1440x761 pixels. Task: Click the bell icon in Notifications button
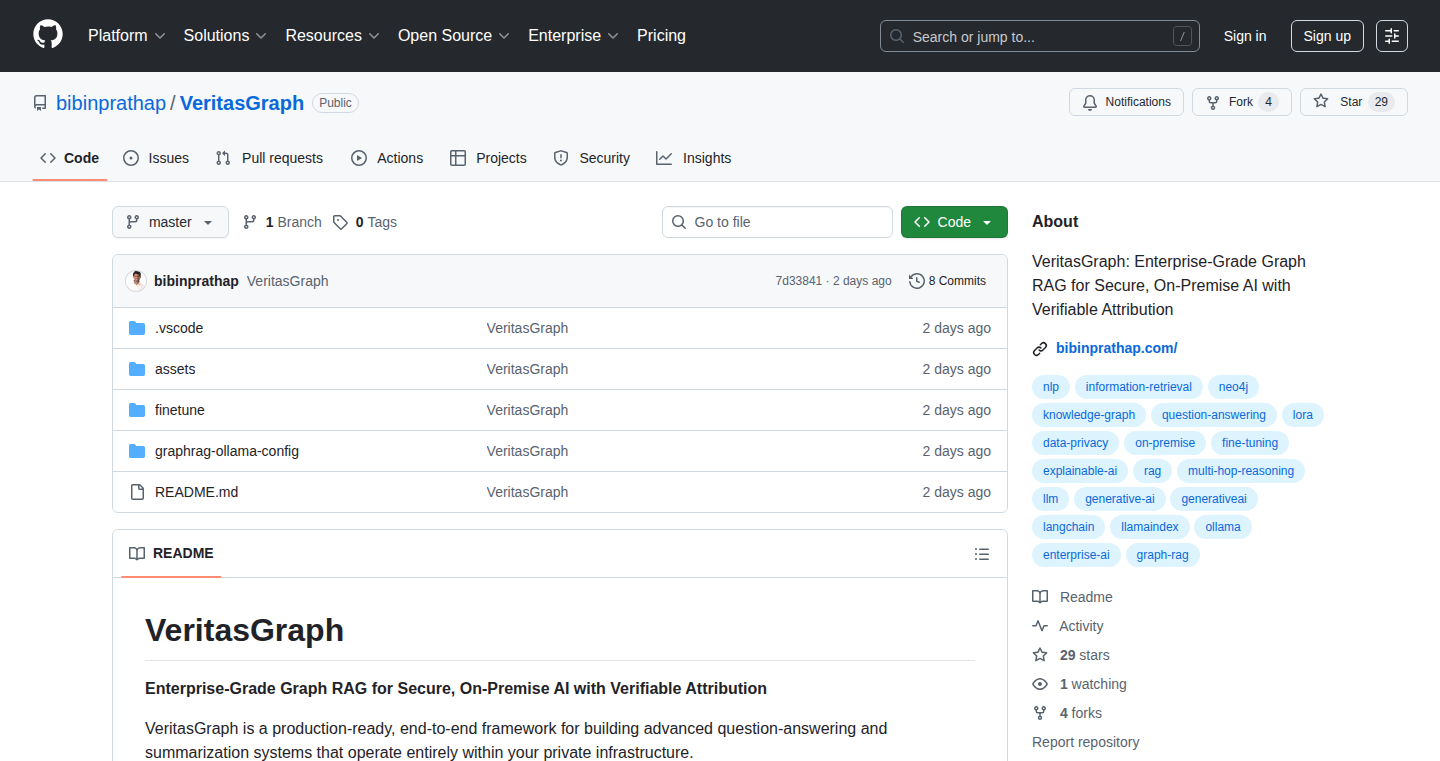coord(1090,102)
